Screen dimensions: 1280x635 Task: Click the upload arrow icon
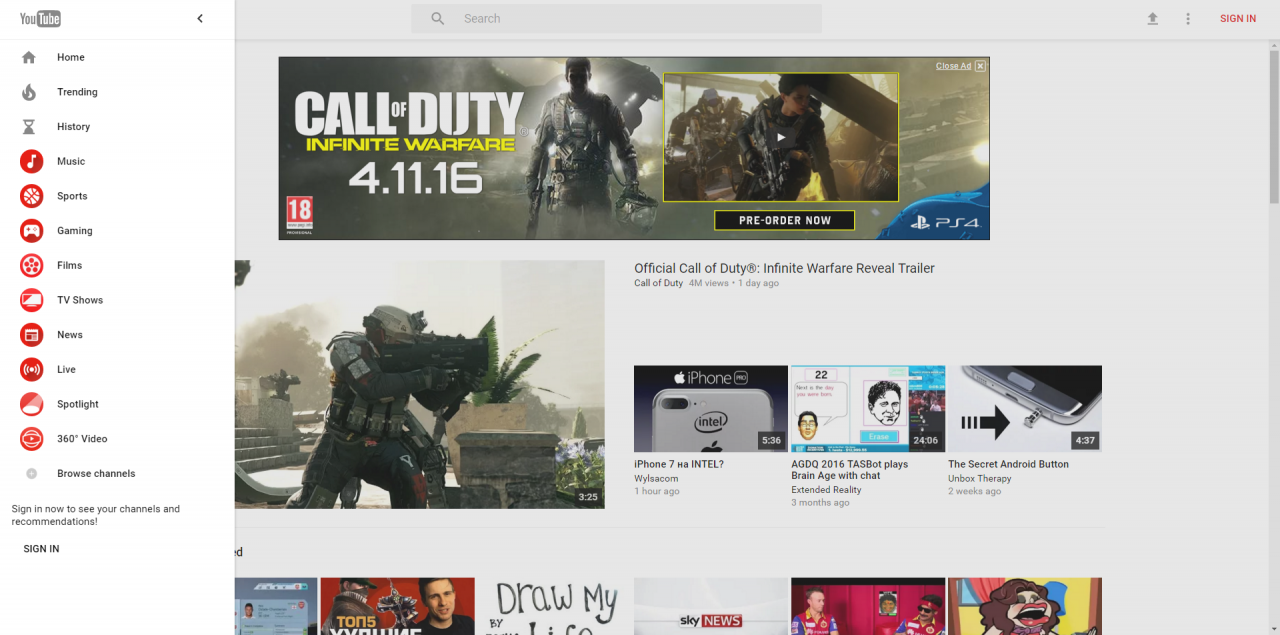1152,19
